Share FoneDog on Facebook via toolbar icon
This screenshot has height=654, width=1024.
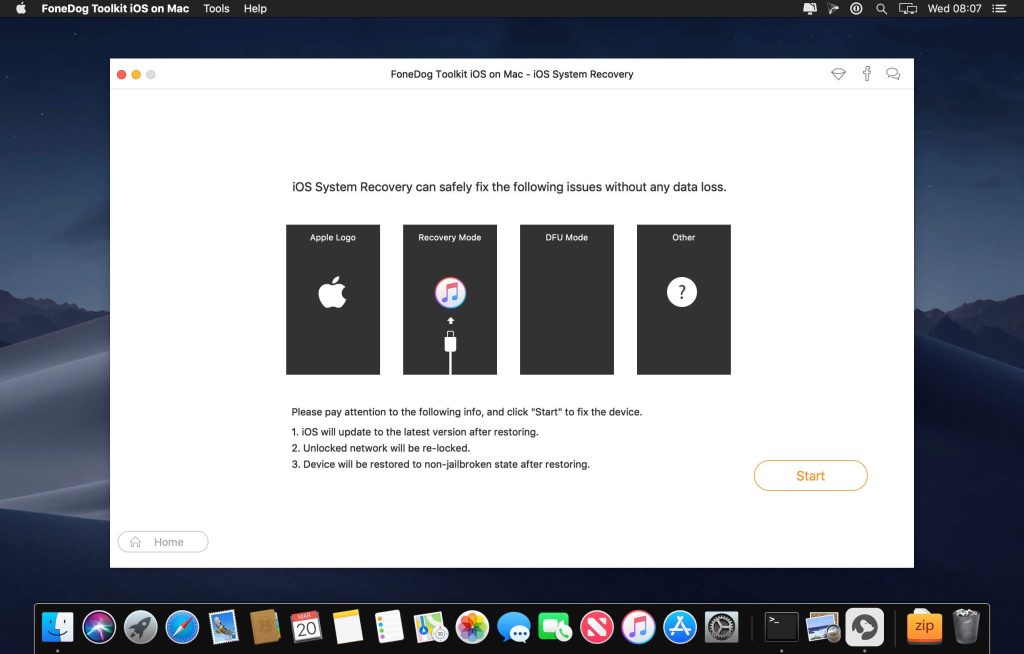pyautogui.click(x=866, y=73)
